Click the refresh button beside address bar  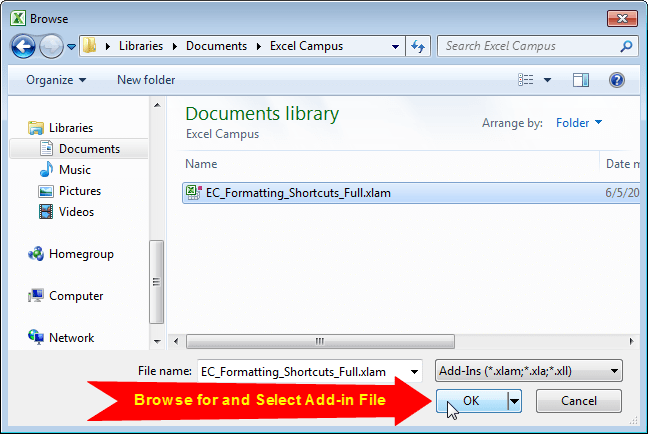(x=418, y=46)
